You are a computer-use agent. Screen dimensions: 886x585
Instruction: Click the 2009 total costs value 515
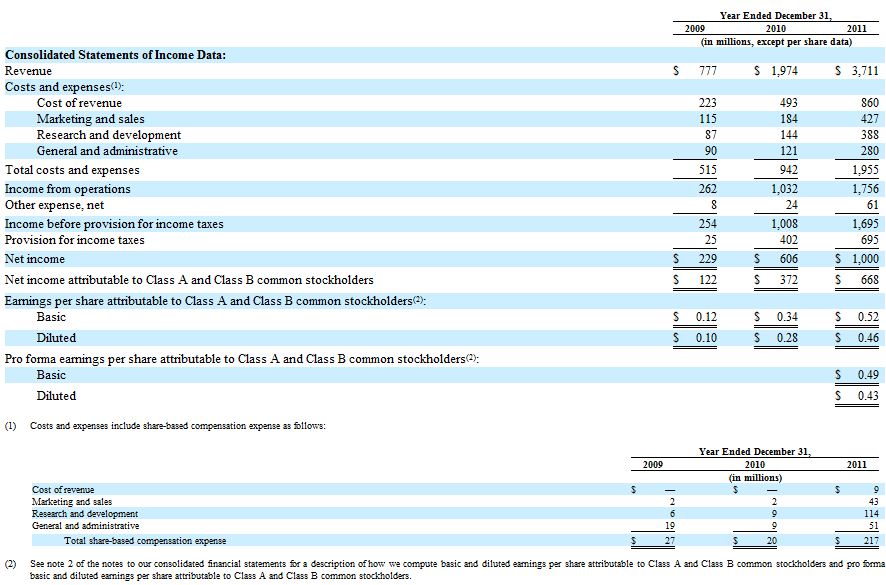(x=707, y=170)
